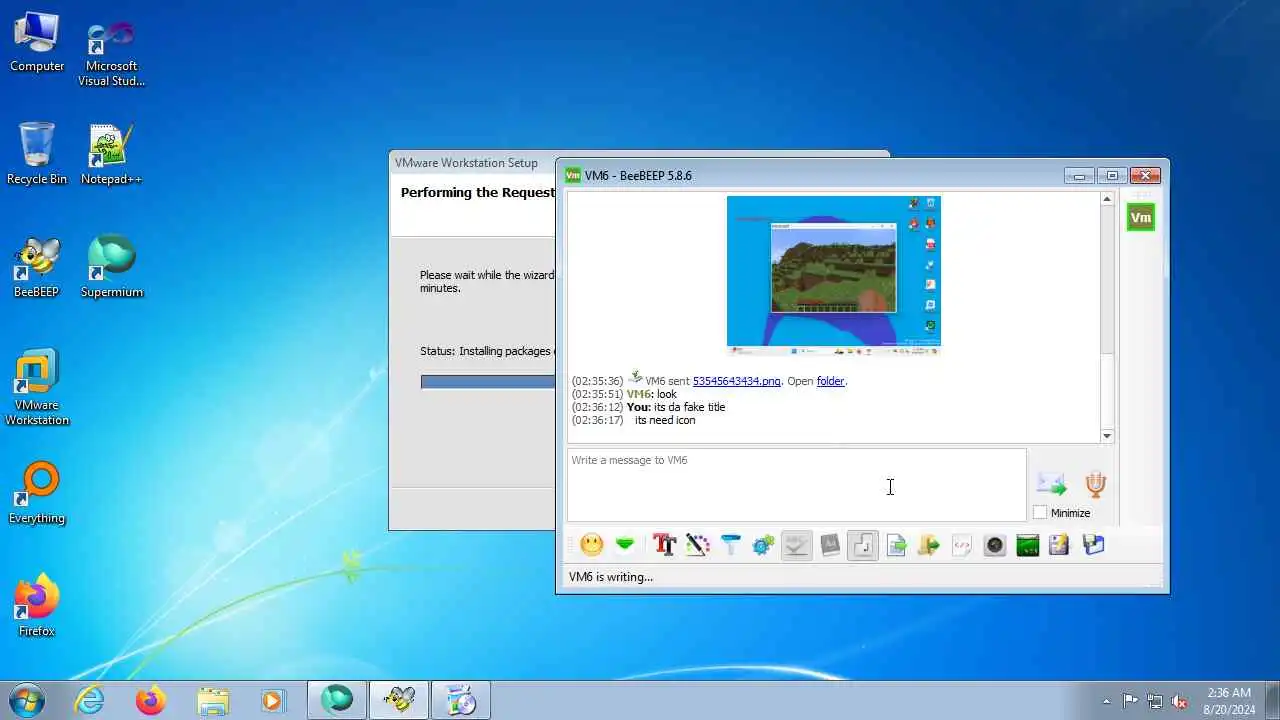The width and height of the screenshot is (1280, 720).
Task: Click the Show desktop strip on taskbar
Action: 1272,701
